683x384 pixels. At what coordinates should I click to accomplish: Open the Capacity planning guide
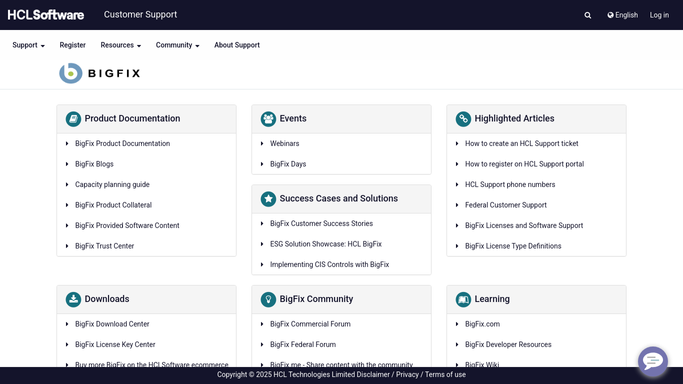tap(112, 184)
